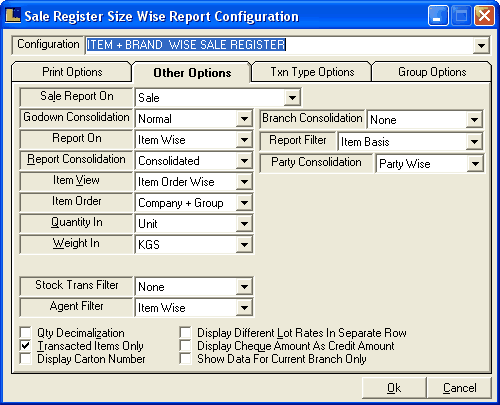
Task: Open the Txn Type Options tab
Action: (312, 72)
